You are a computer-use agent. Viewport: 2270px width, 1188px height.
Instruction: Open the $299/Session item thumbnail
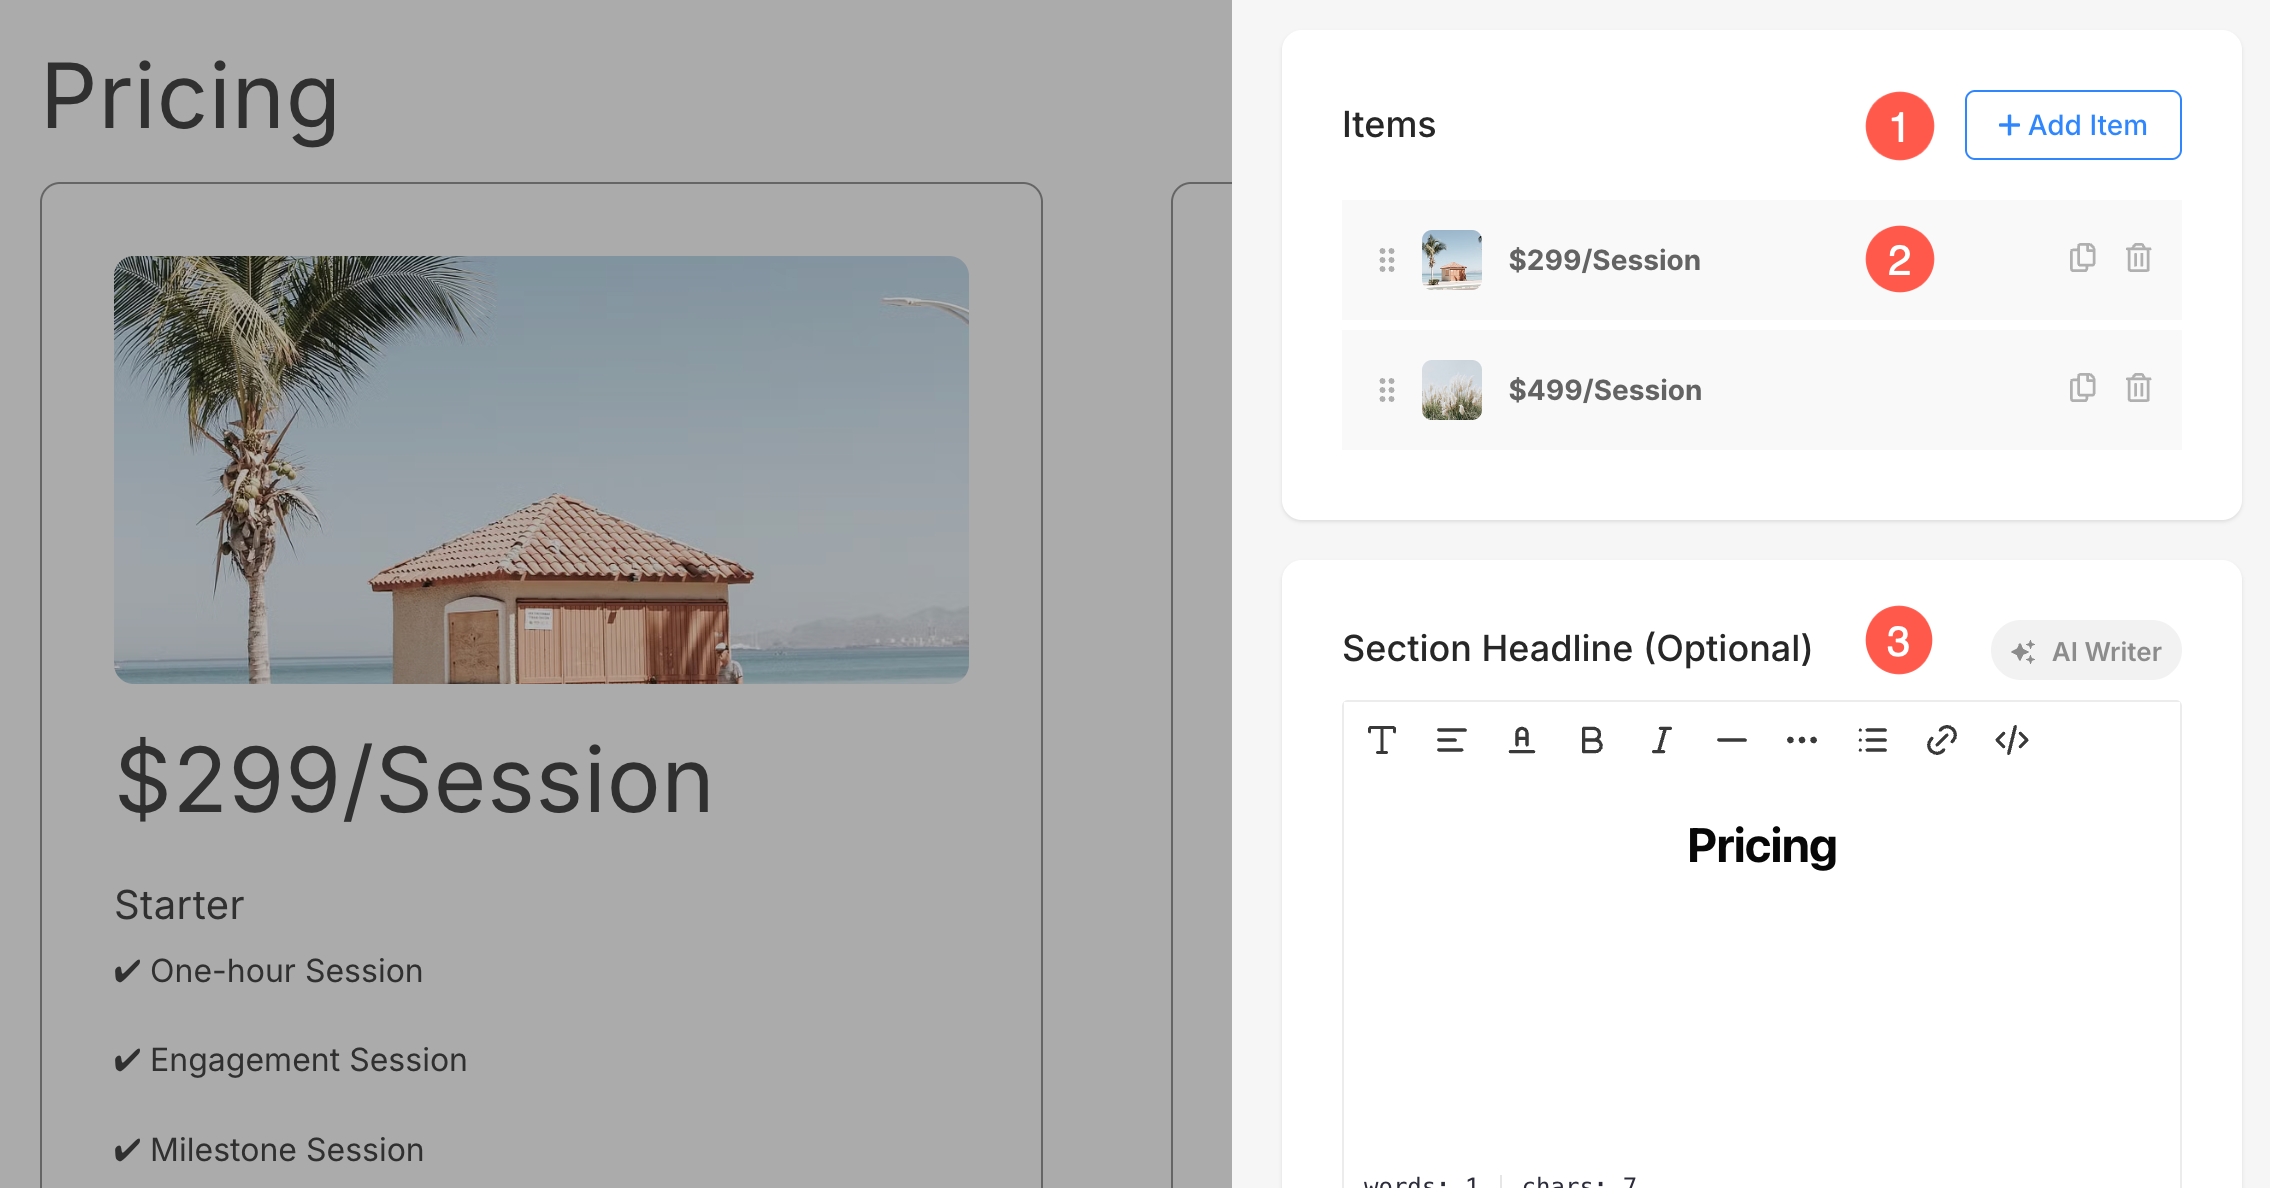coord(1452,260)
